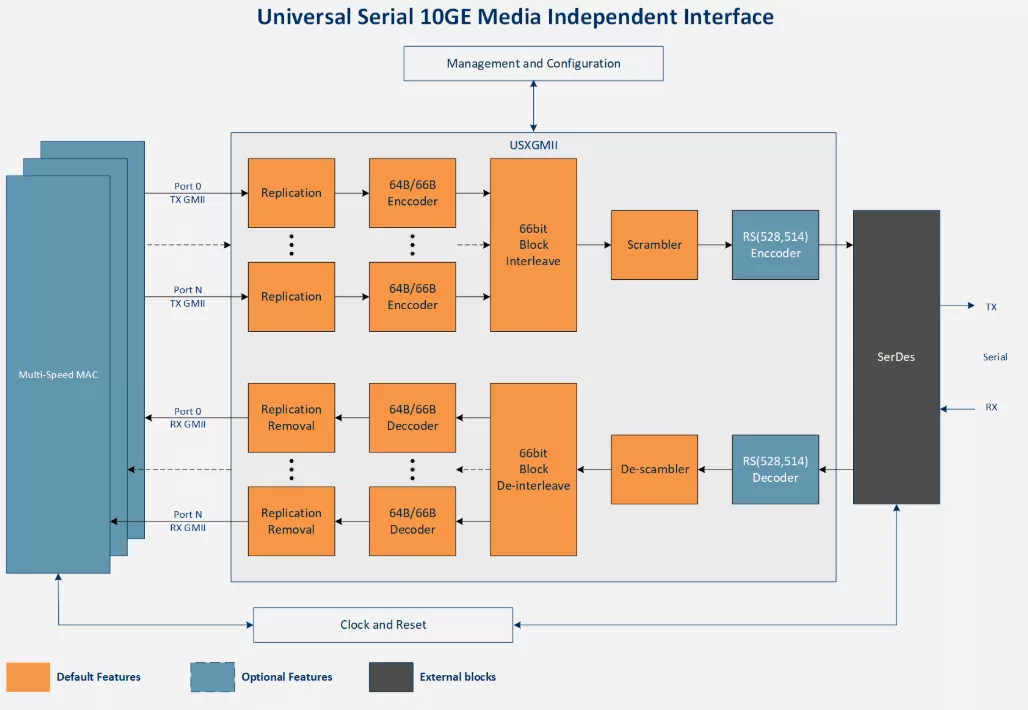Select the De-scrambler block
This screenshot has width=1028, height=710.
(x=654, y=469)
